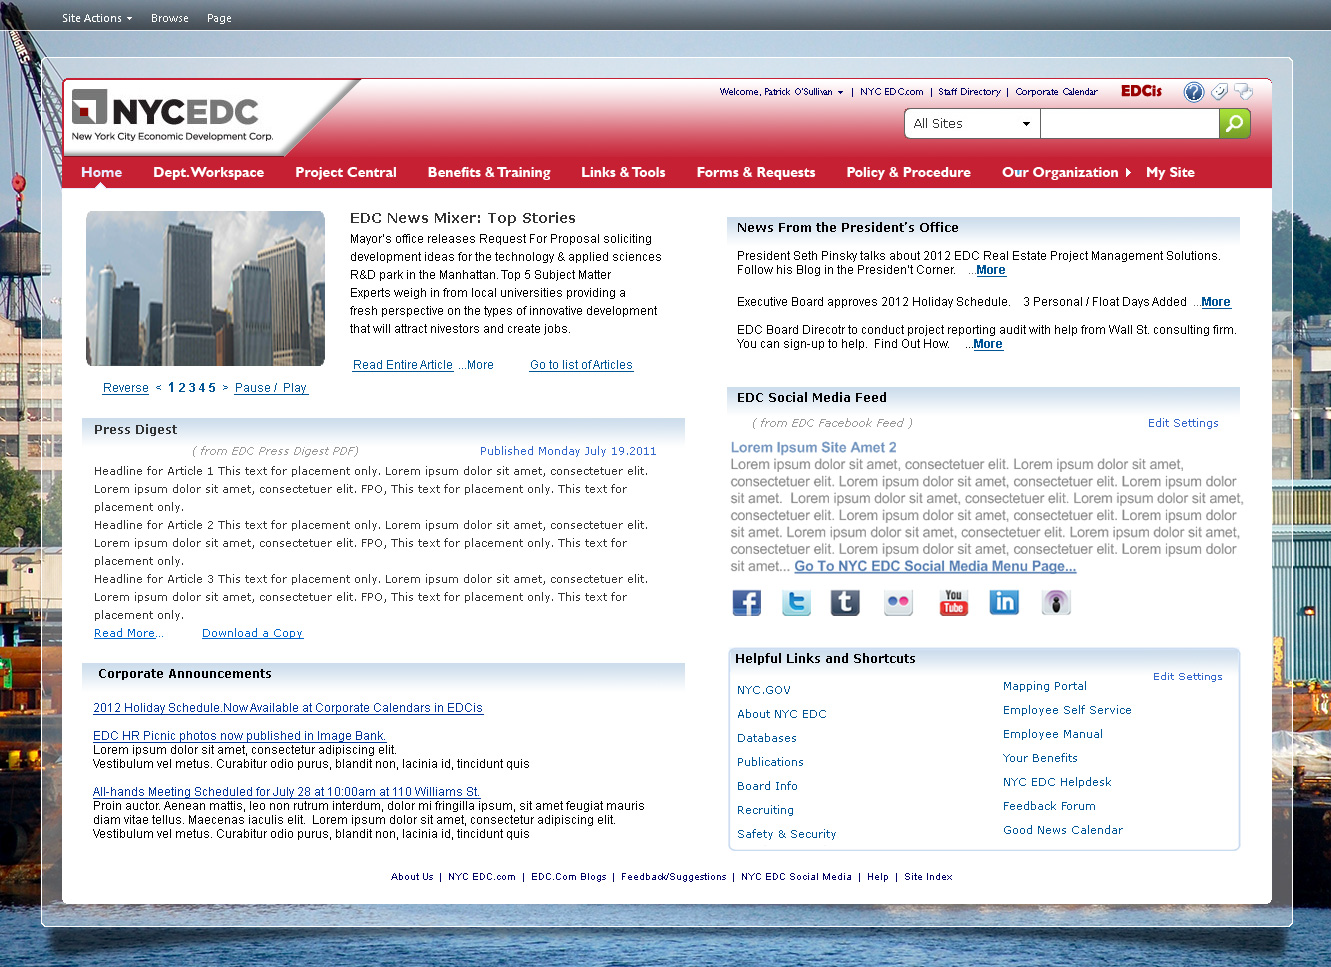Open the Tumblr social media icon

coord(845,602)
